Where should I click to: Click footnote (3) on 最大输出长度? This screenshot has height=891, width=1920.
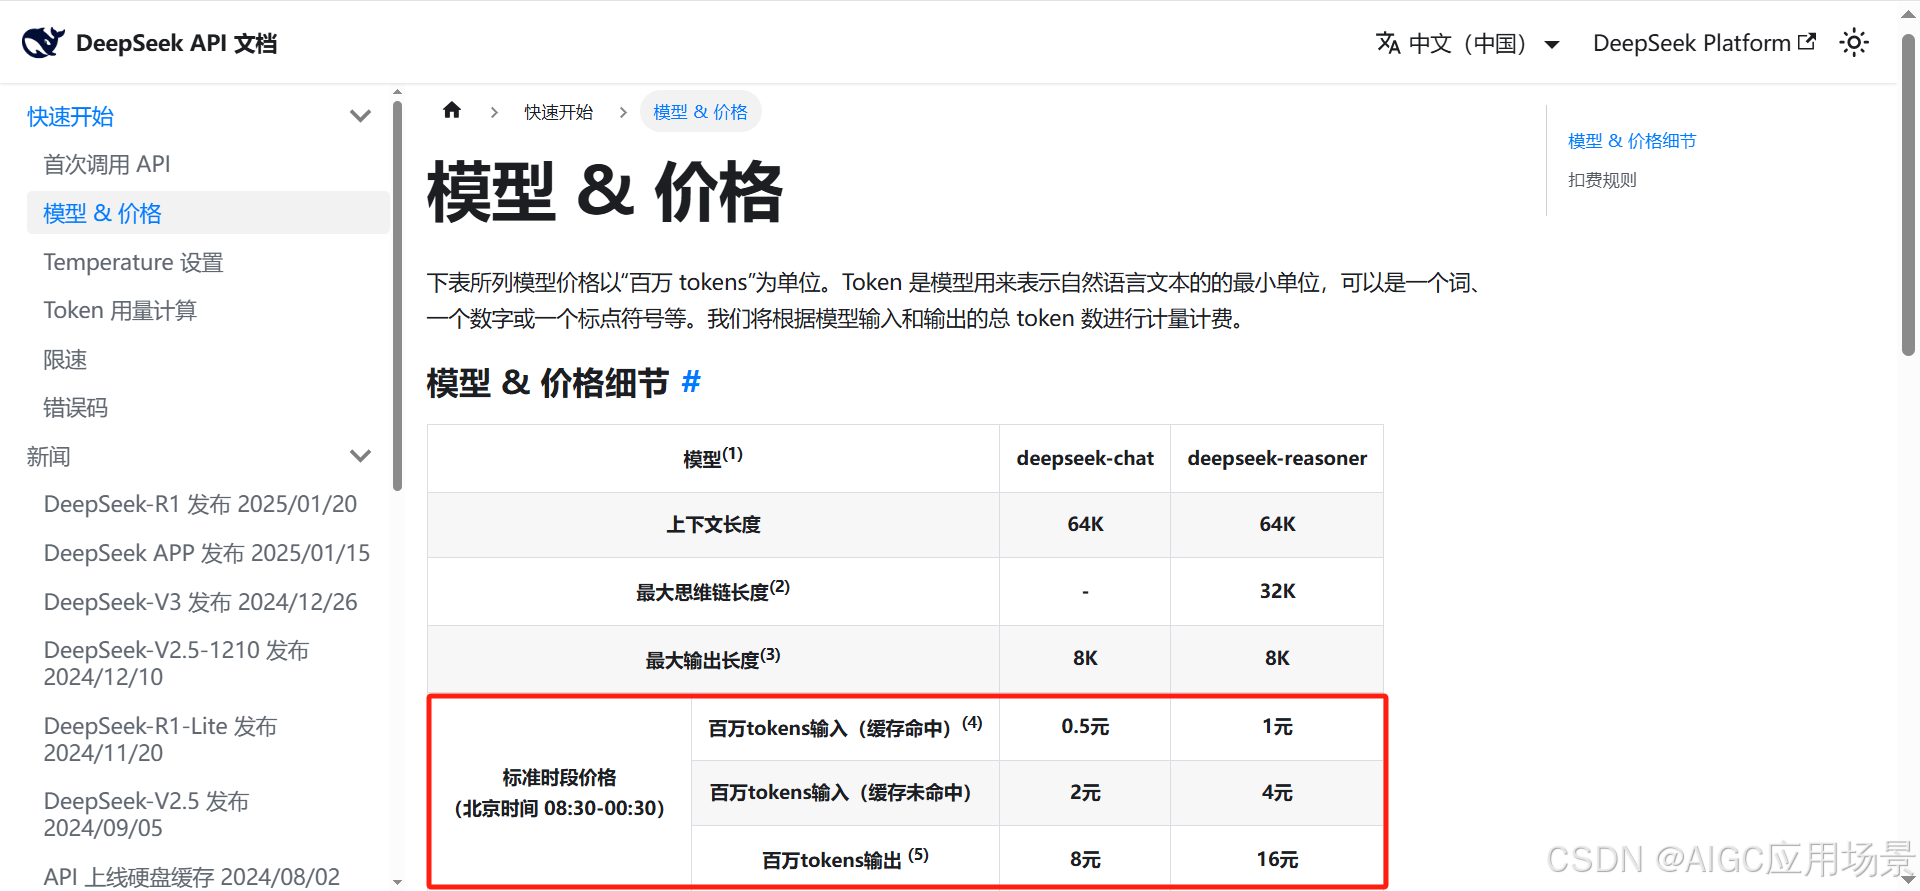pos(770,654)
